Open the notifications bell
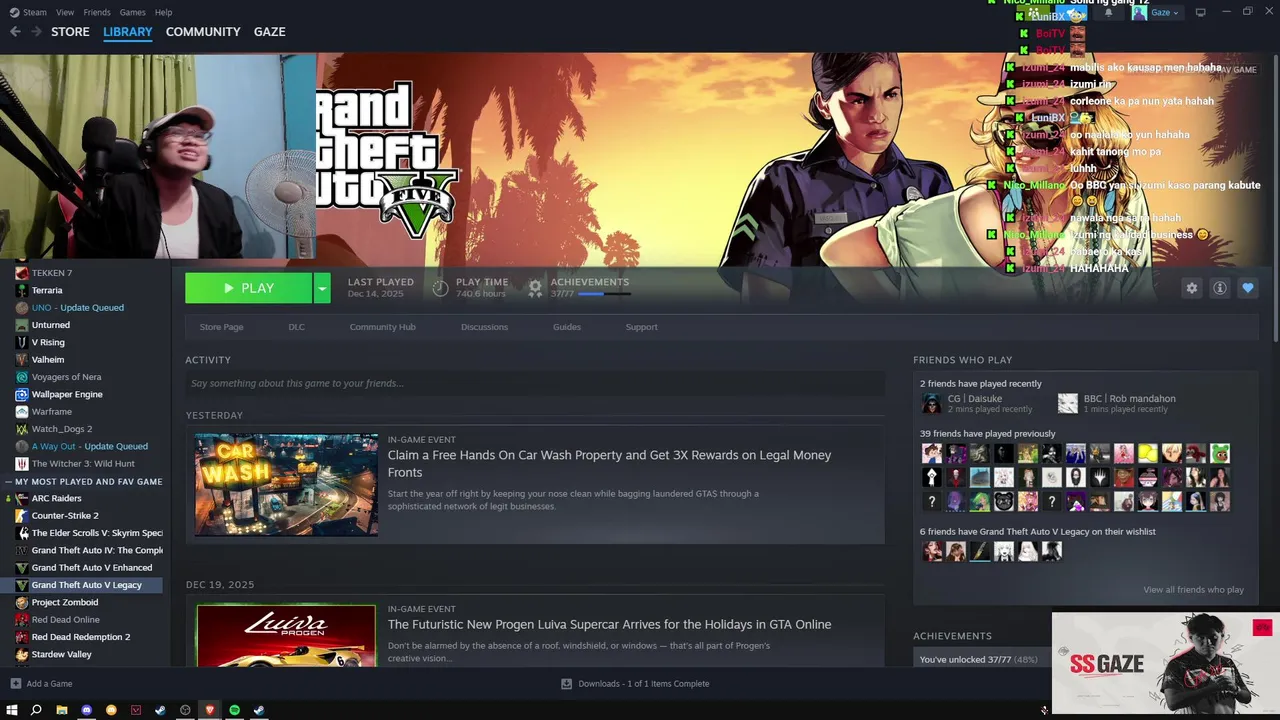Viewport: 1280px width, 720px height. point(1108,13)
